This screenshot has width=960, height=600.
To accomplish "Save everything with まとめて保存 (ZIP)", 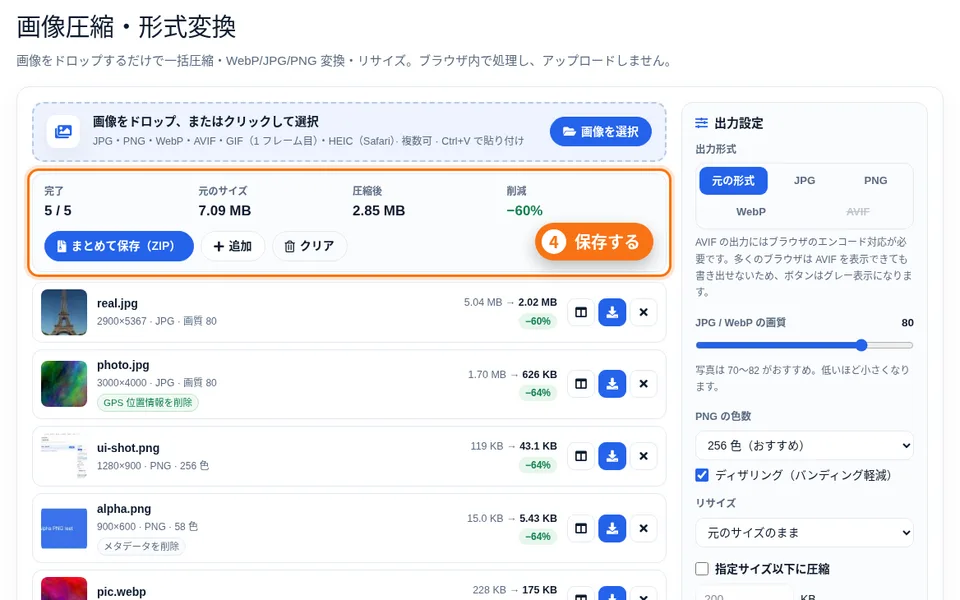I will (x=119, y=246).
